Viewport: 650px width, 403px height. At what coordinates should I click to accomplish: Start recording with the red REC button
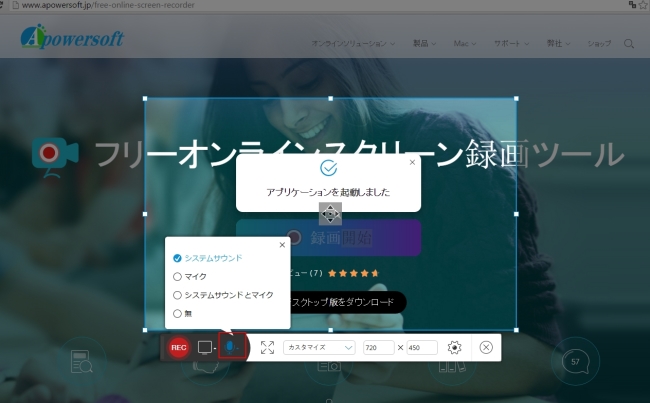point(179,347)
